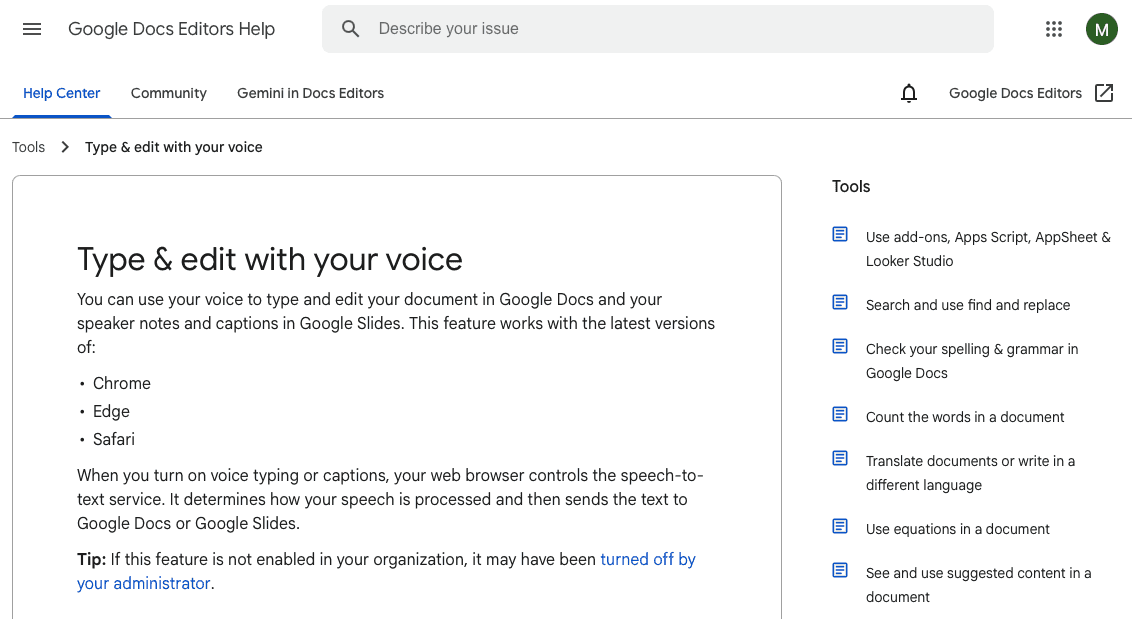Open the Gemini in Docs Editors tab
Image resolution: width=1132 pixels, height=619 pixels.
(x=310, y=93)
